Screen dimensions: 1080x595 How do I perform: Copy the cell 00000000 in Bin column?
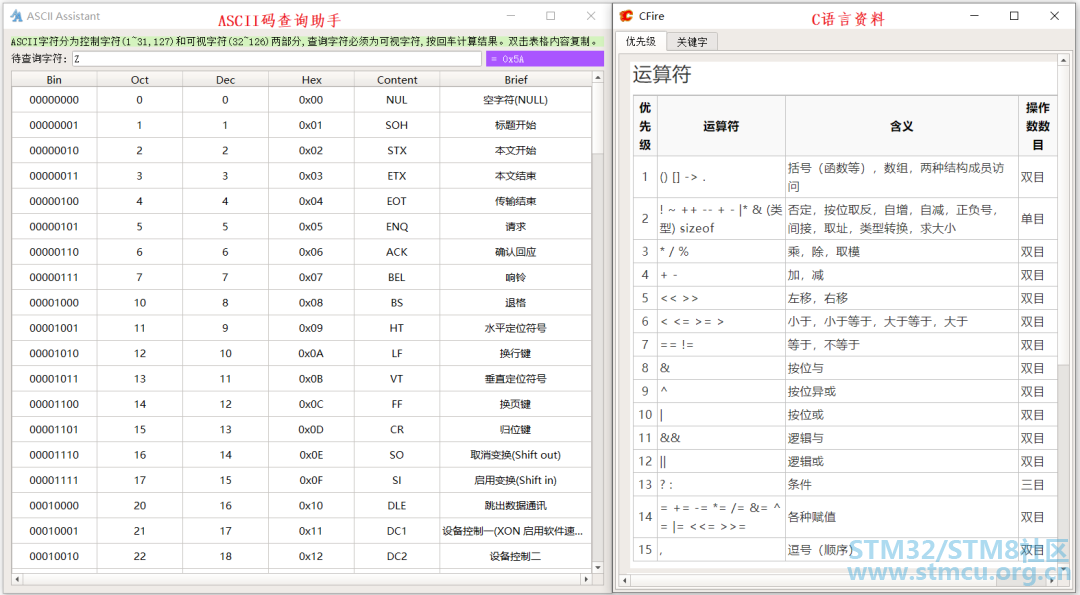click(54, 100)
